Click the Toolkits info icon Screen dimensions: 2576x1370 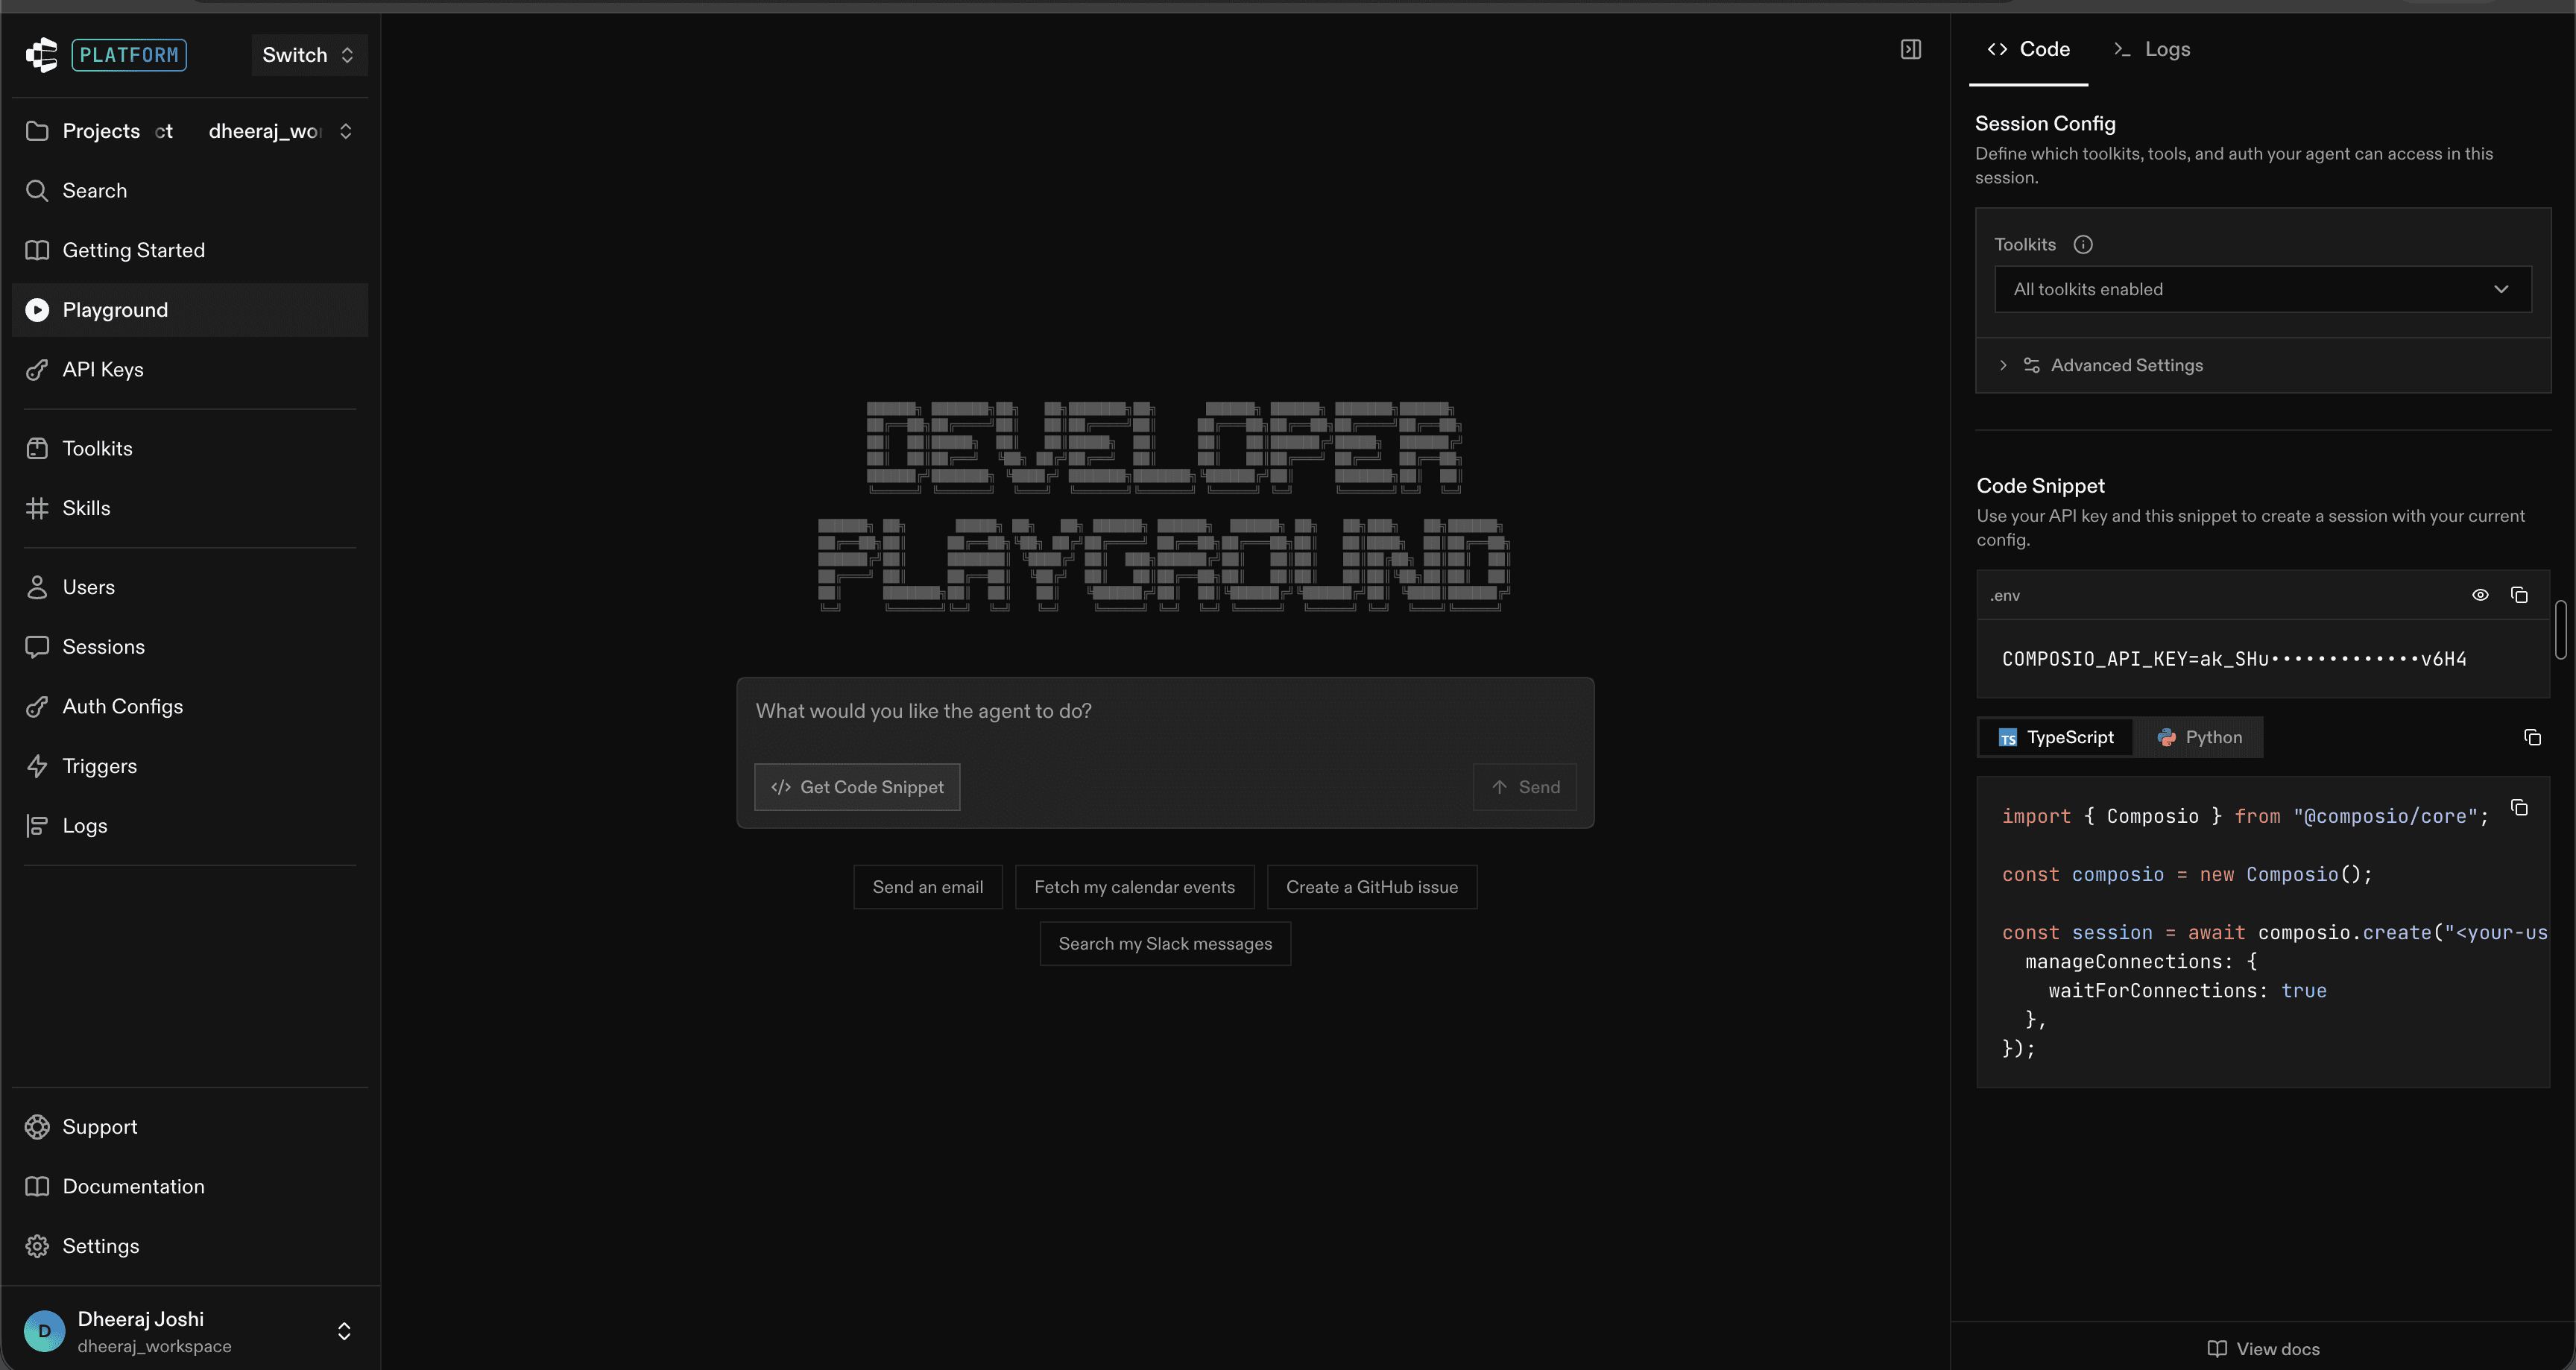tap(2083, 245)
